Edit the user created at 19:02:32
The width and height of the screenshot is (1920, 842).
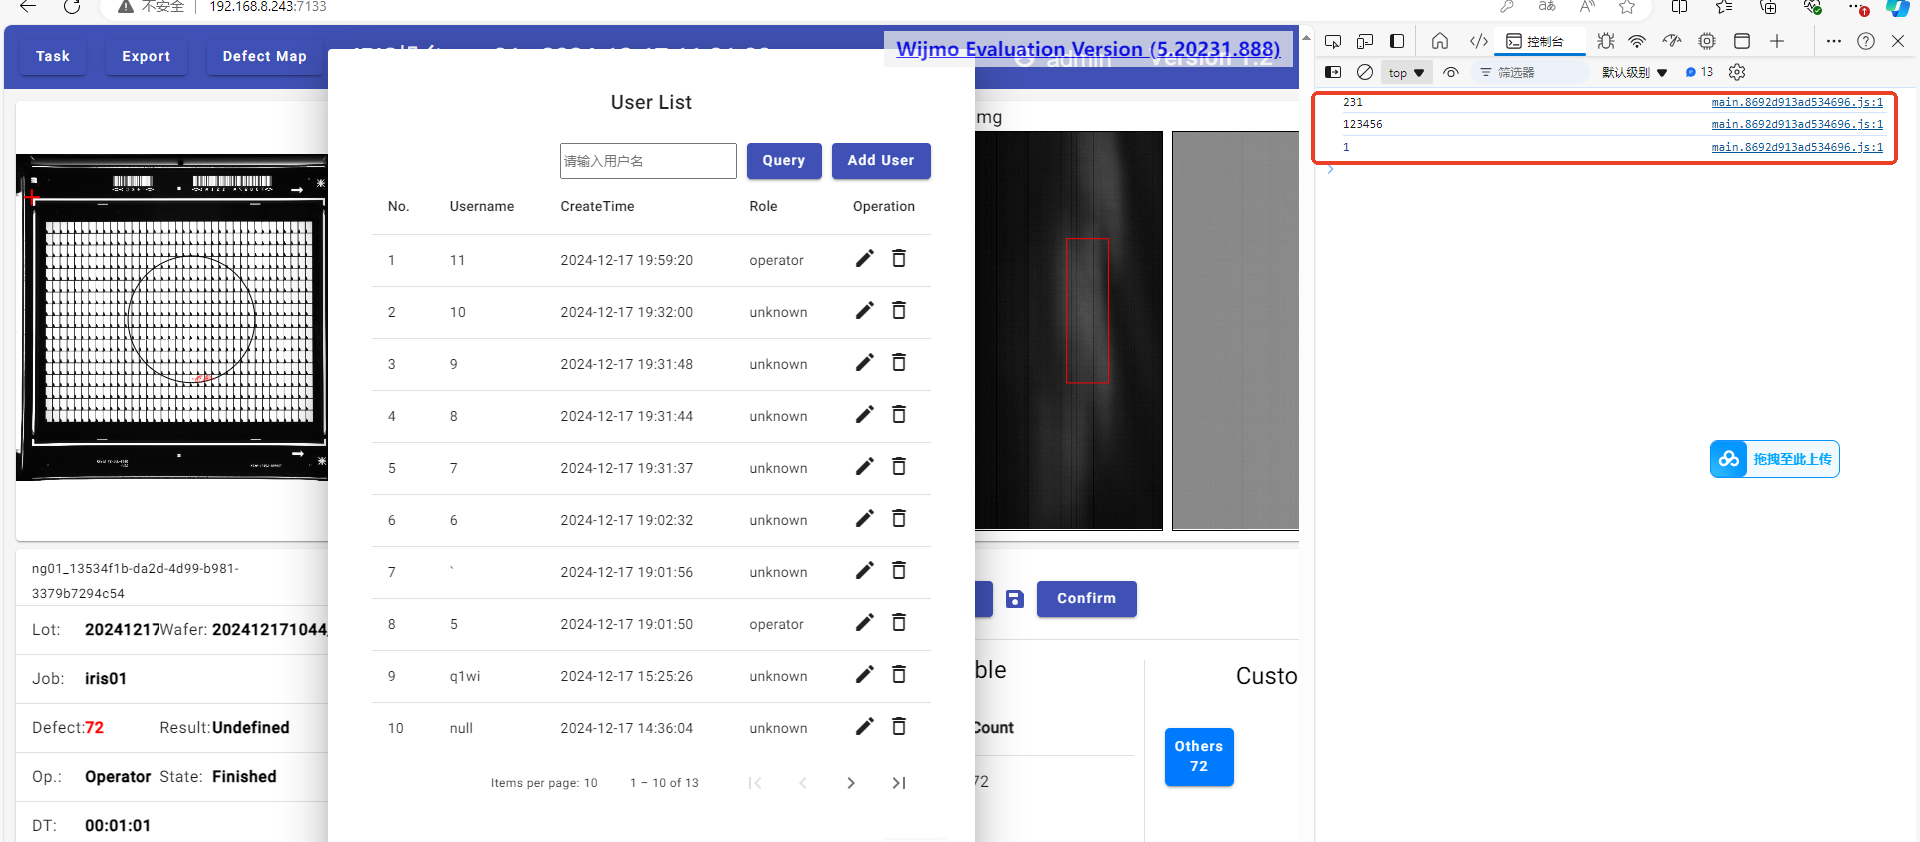[865, 519]
